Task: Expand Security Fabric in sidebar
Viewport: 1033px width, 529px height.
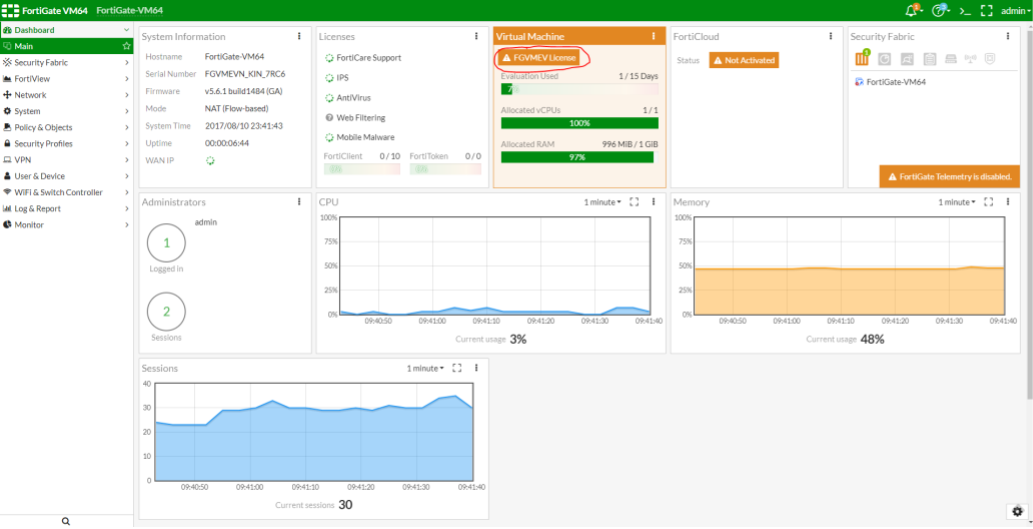Action: tap(67, 63)
